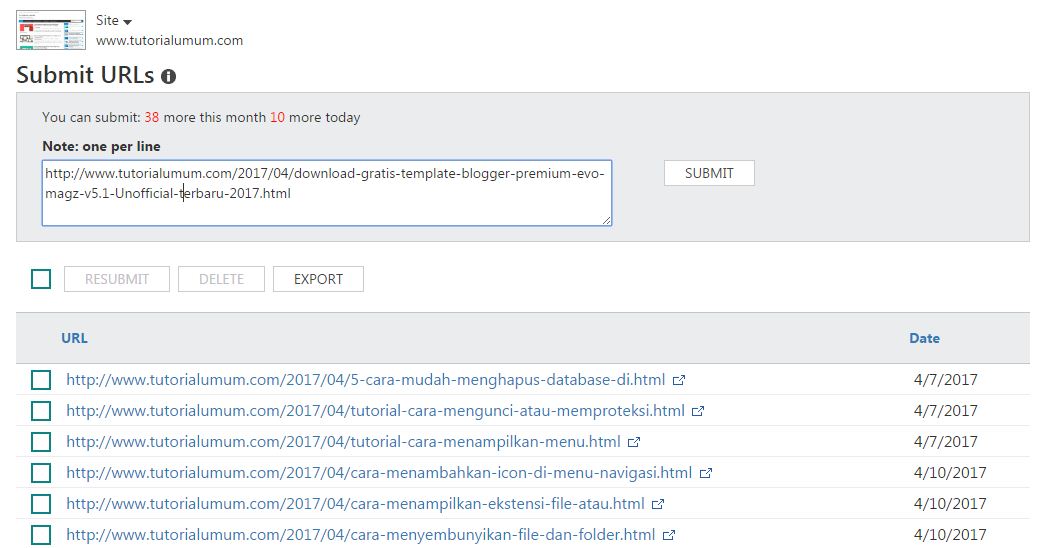Open external link icon for tutorial-cara-menampilkan-menu.html
Viewport: 1041px width, 548px height.
634,442
